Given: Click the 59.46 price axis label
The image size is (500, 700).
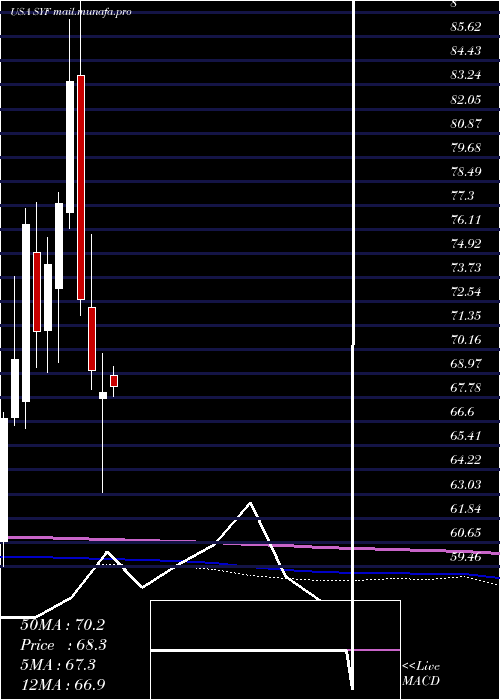Looking at the screenshot, I should click(x=466, y=557).
